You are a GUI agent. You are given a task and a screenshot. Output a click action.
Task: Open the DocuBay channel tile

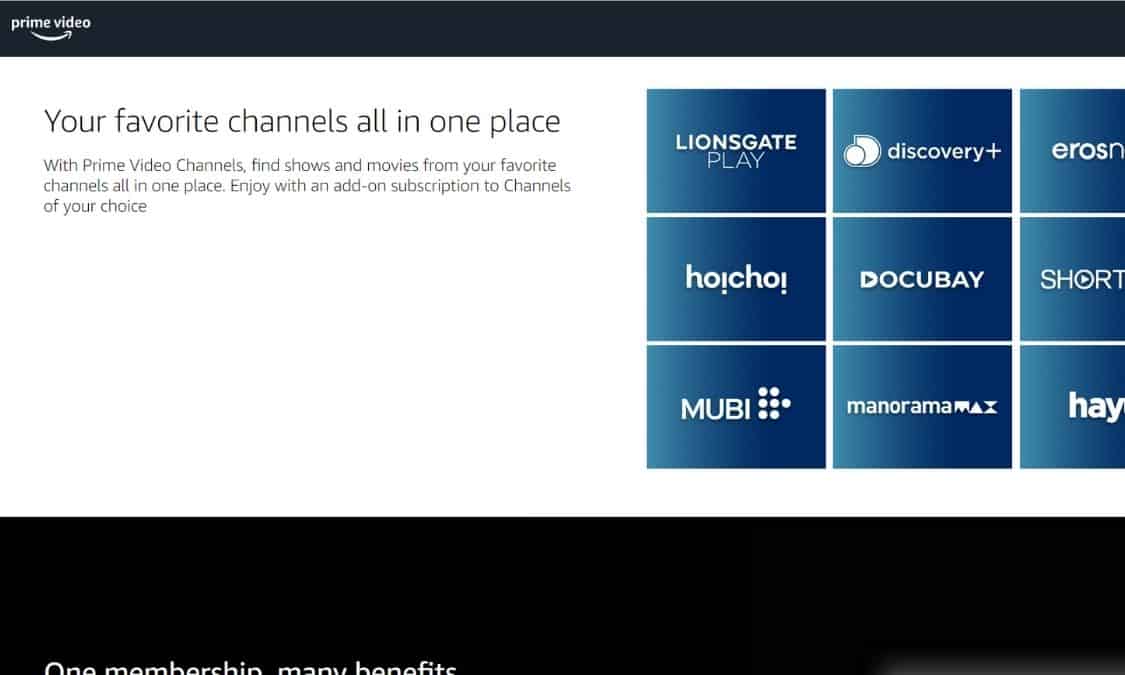922,279
